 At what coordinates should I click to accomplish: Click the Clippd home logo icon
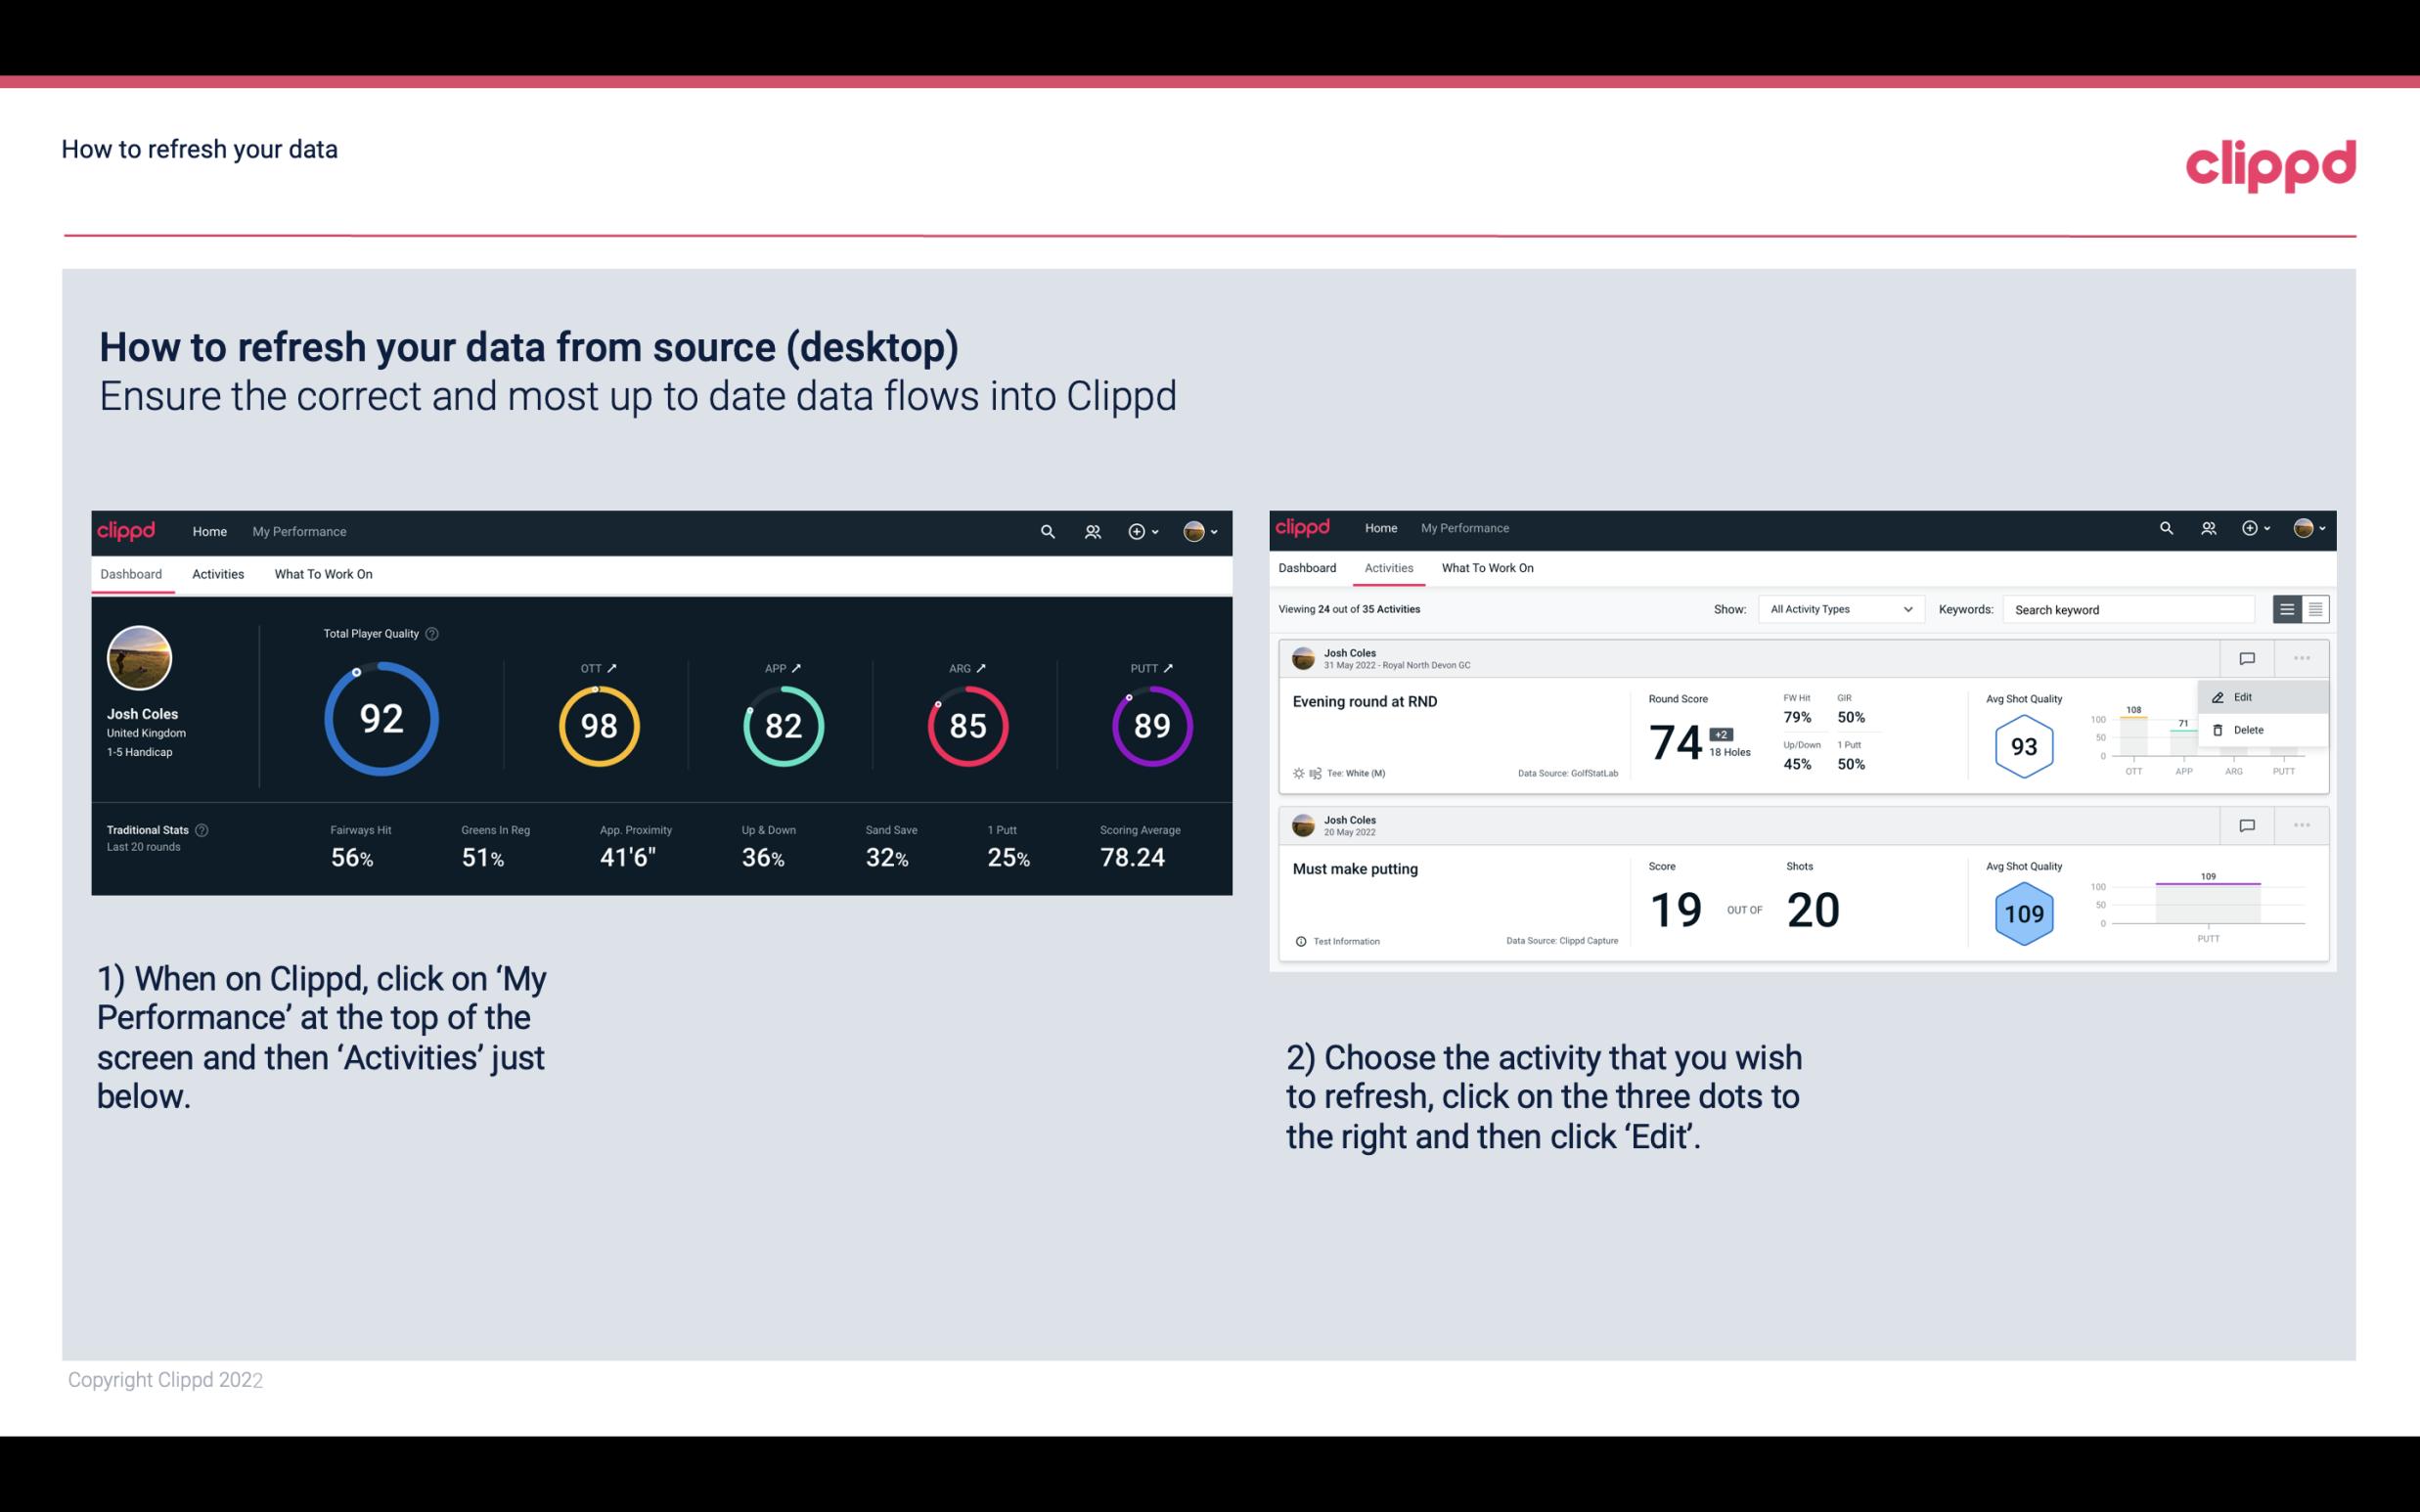(129, 531)
